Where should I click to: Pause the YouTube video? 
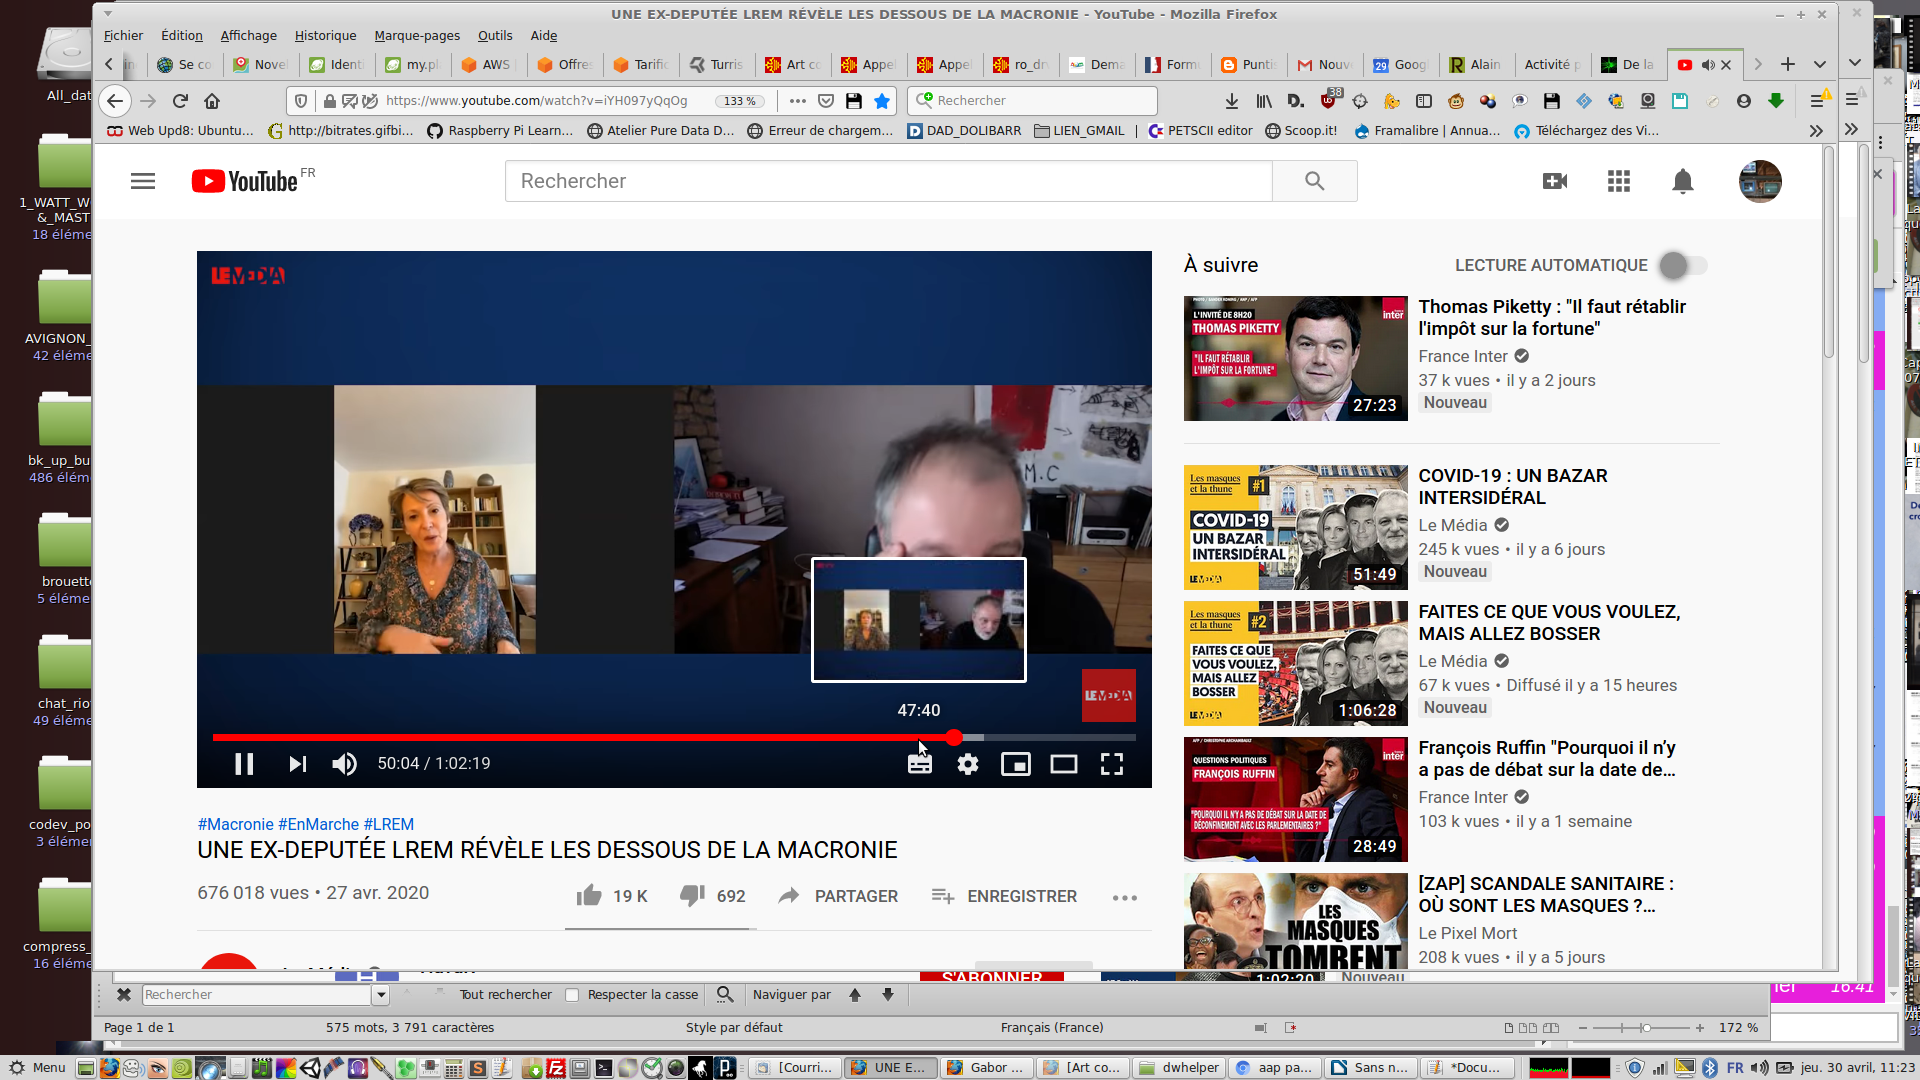pyautogui.click(x=244, y=764)
